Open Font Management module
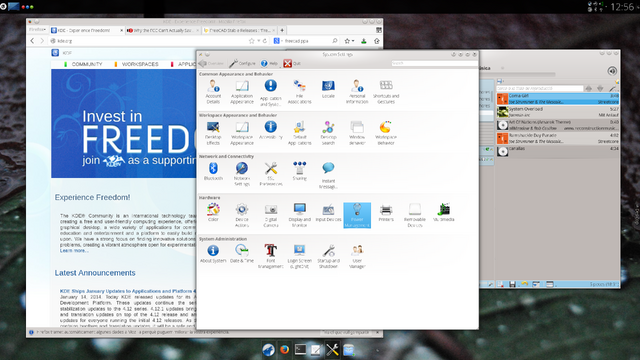Image resolution: width=640 pixels, height=360 pixels. 271,257
